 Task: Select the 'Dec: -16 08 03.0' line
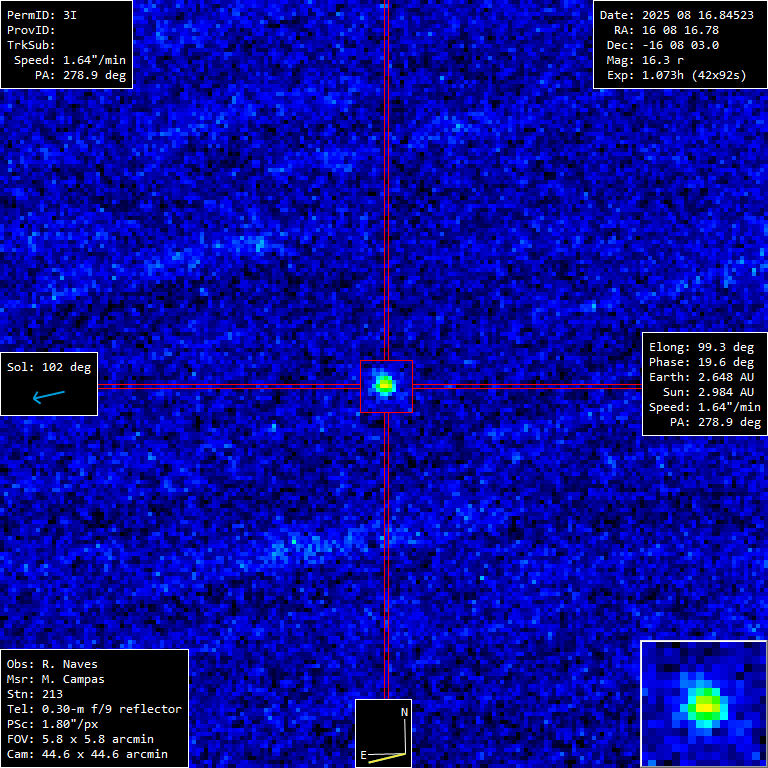tap(663, 45)
